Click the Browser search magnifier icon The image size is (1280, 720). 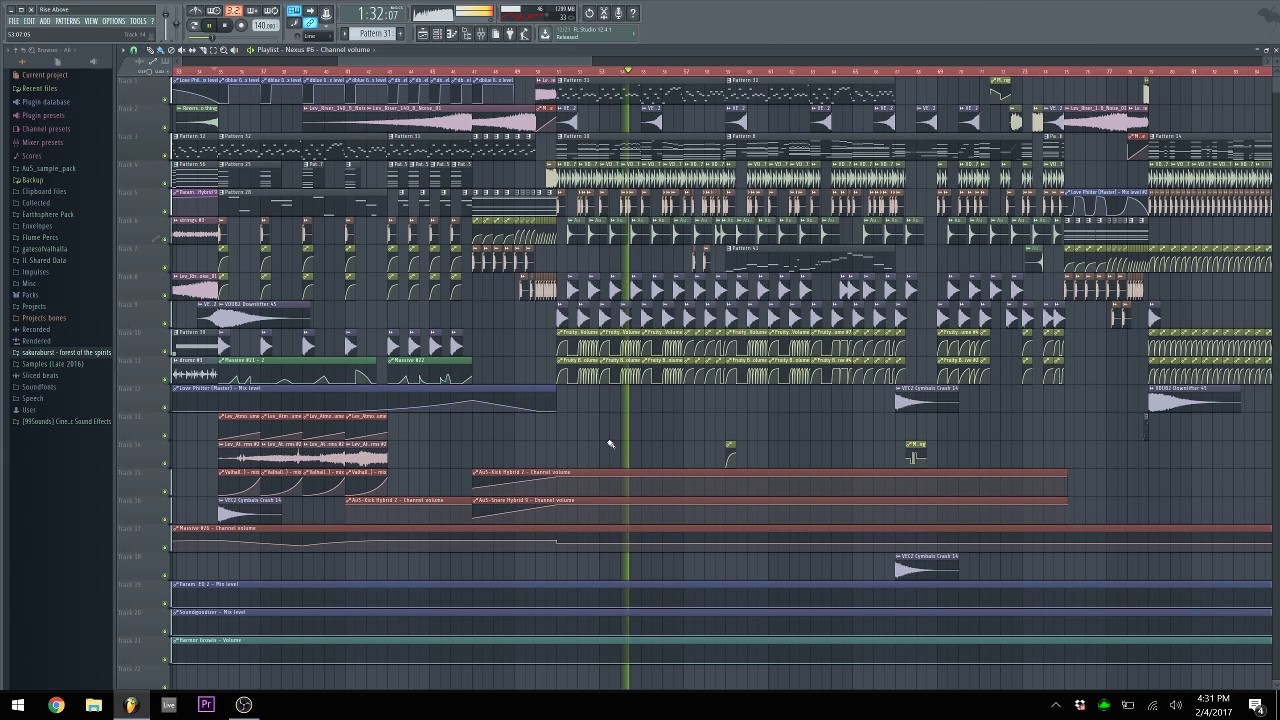point(32,50)
